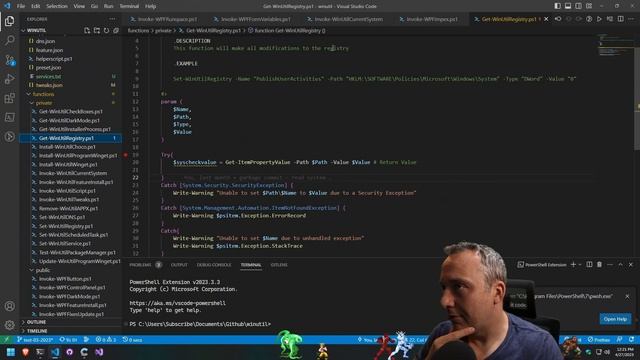640x360 pixels.
Task: Toggle the secondary sidebar visibility
Action: tap(578, 6)
